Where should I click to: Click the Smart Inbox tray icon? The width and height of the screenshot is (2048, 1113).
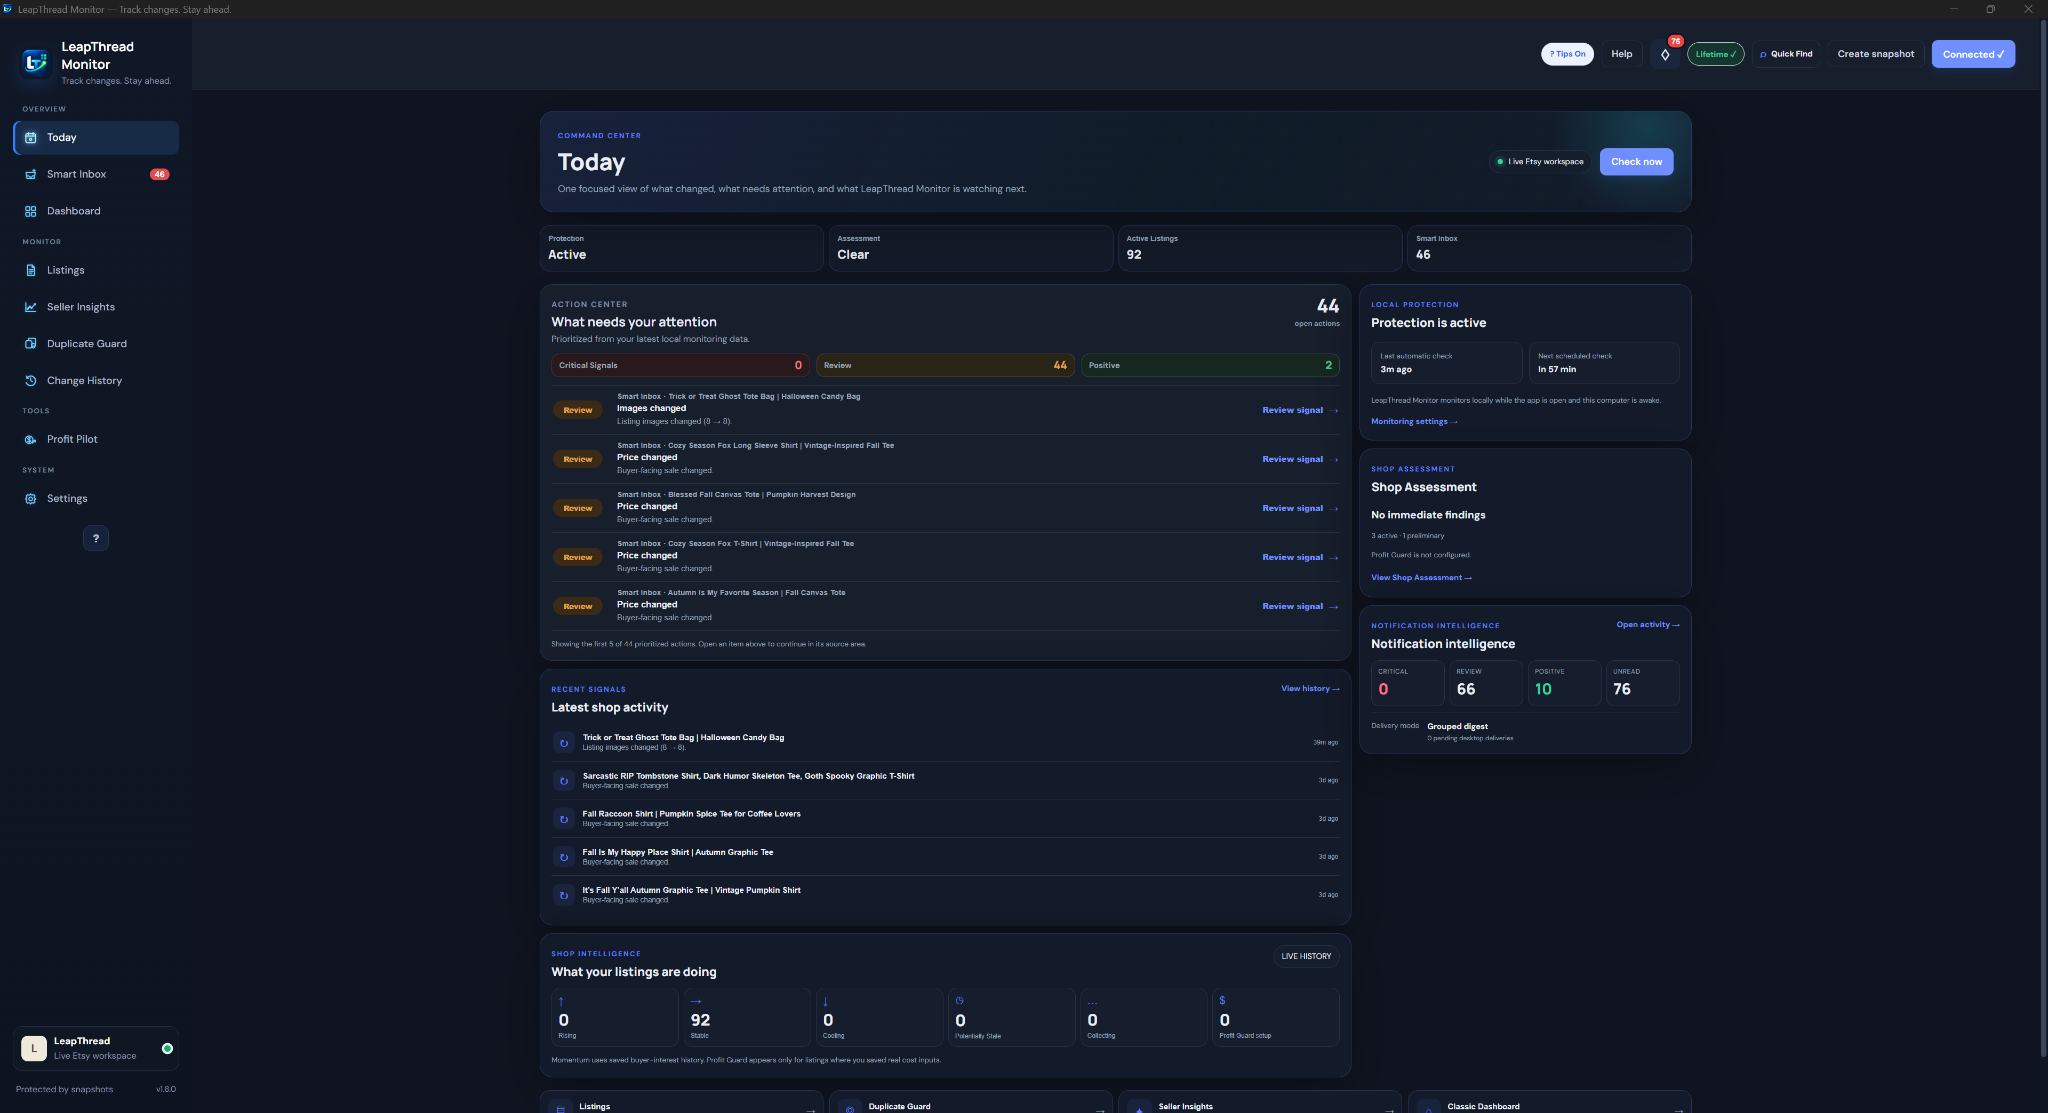coord(30,174)
